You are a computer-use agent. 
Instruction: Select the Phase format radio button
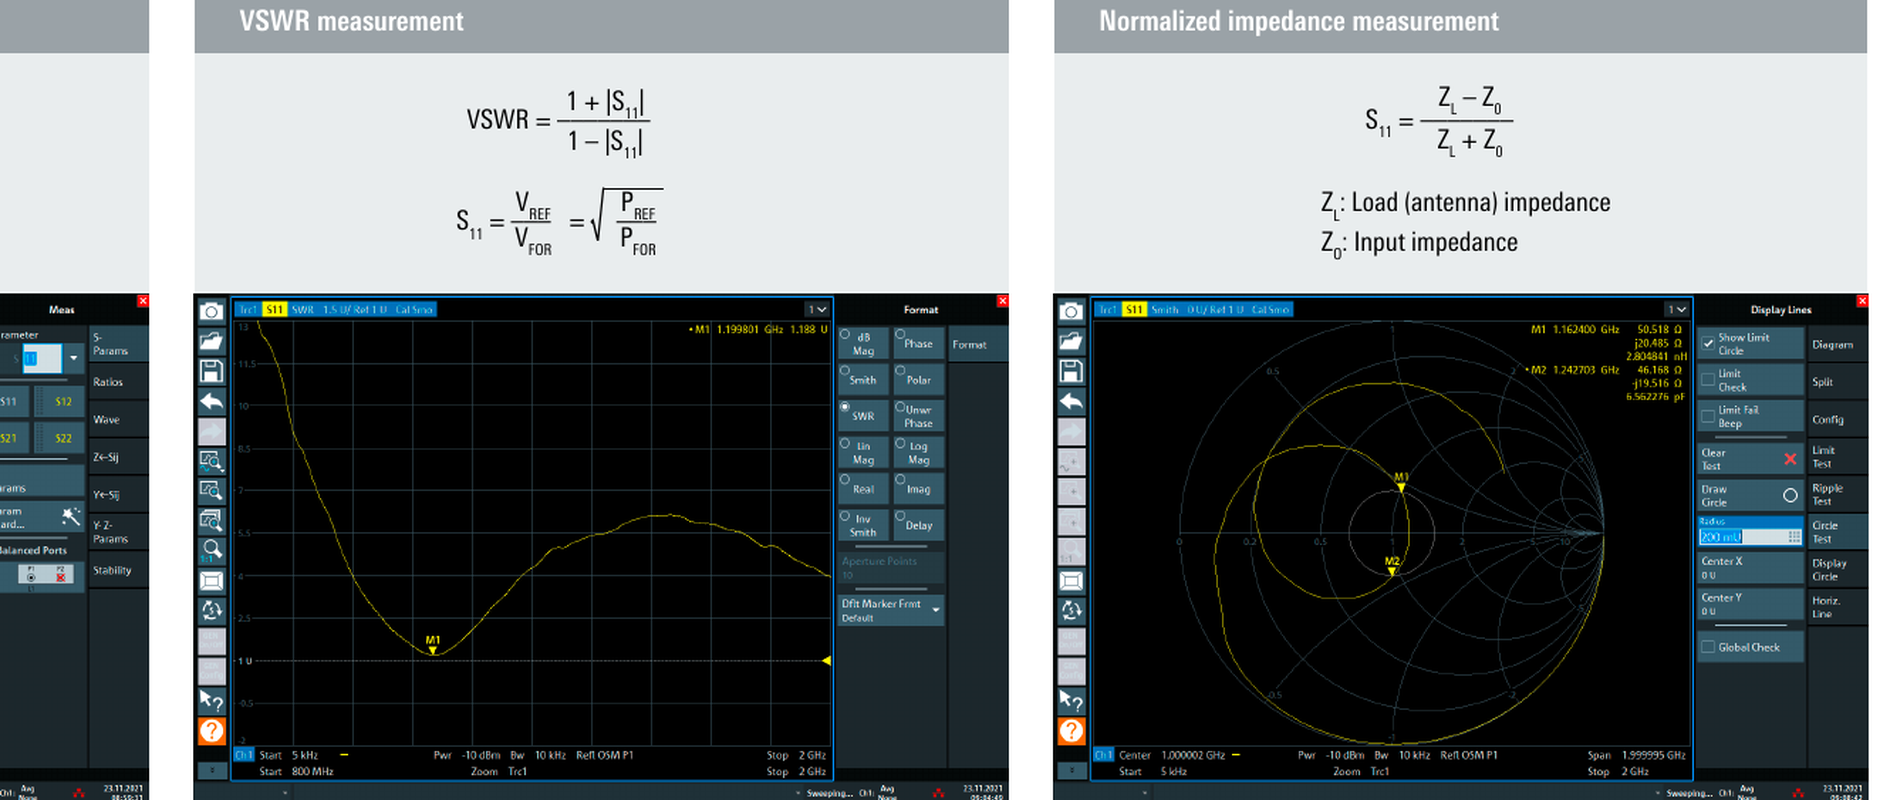[x=900, y=335]
